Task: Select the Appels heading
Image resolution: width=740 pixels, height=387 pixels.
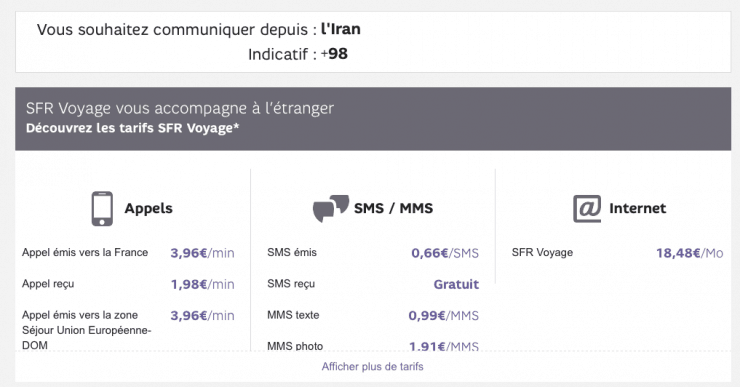Action: pos(149,208)
